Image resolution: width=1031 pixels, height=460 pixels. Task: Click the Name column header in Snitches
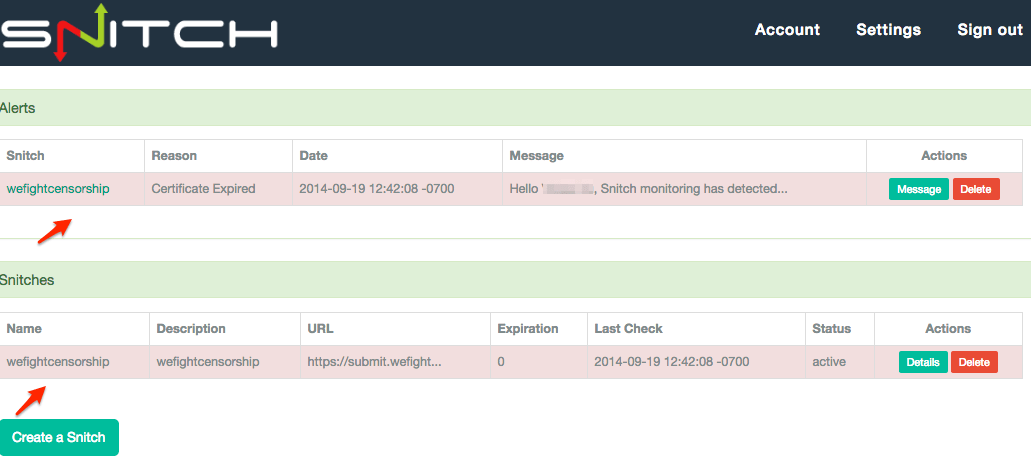(24, 329)
